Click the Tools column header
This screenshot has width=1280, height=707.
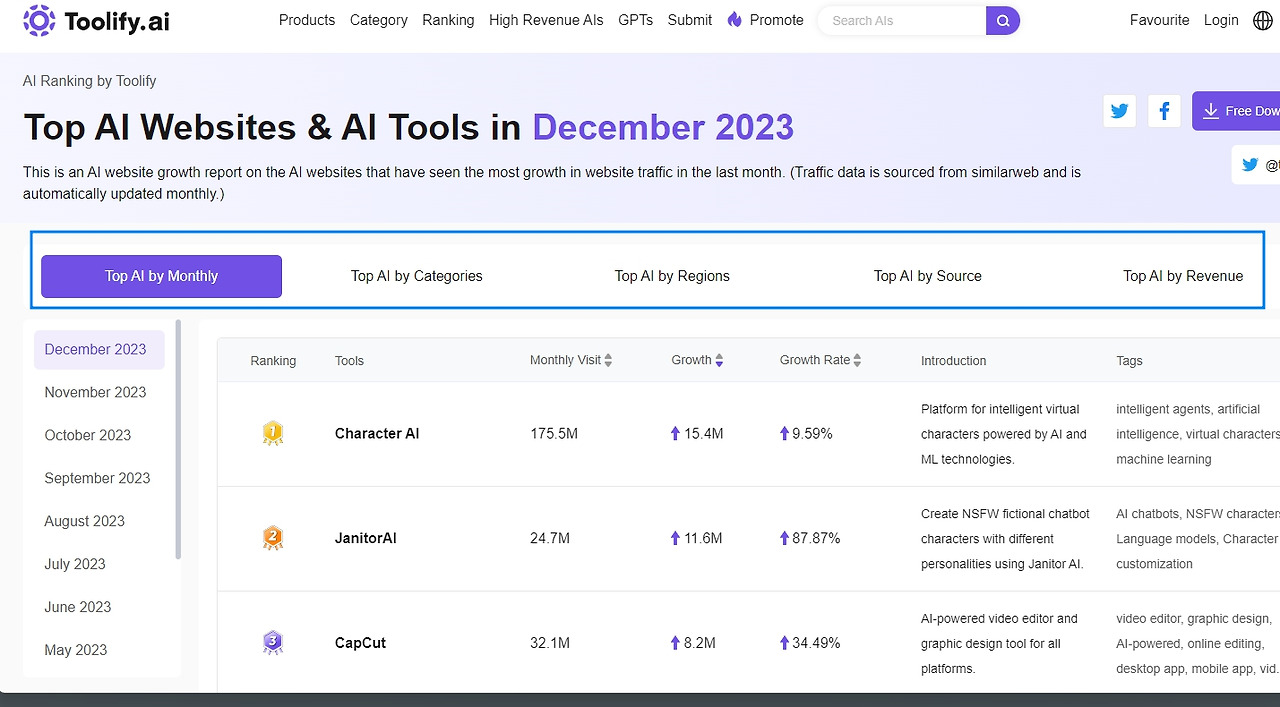(349, 361)
